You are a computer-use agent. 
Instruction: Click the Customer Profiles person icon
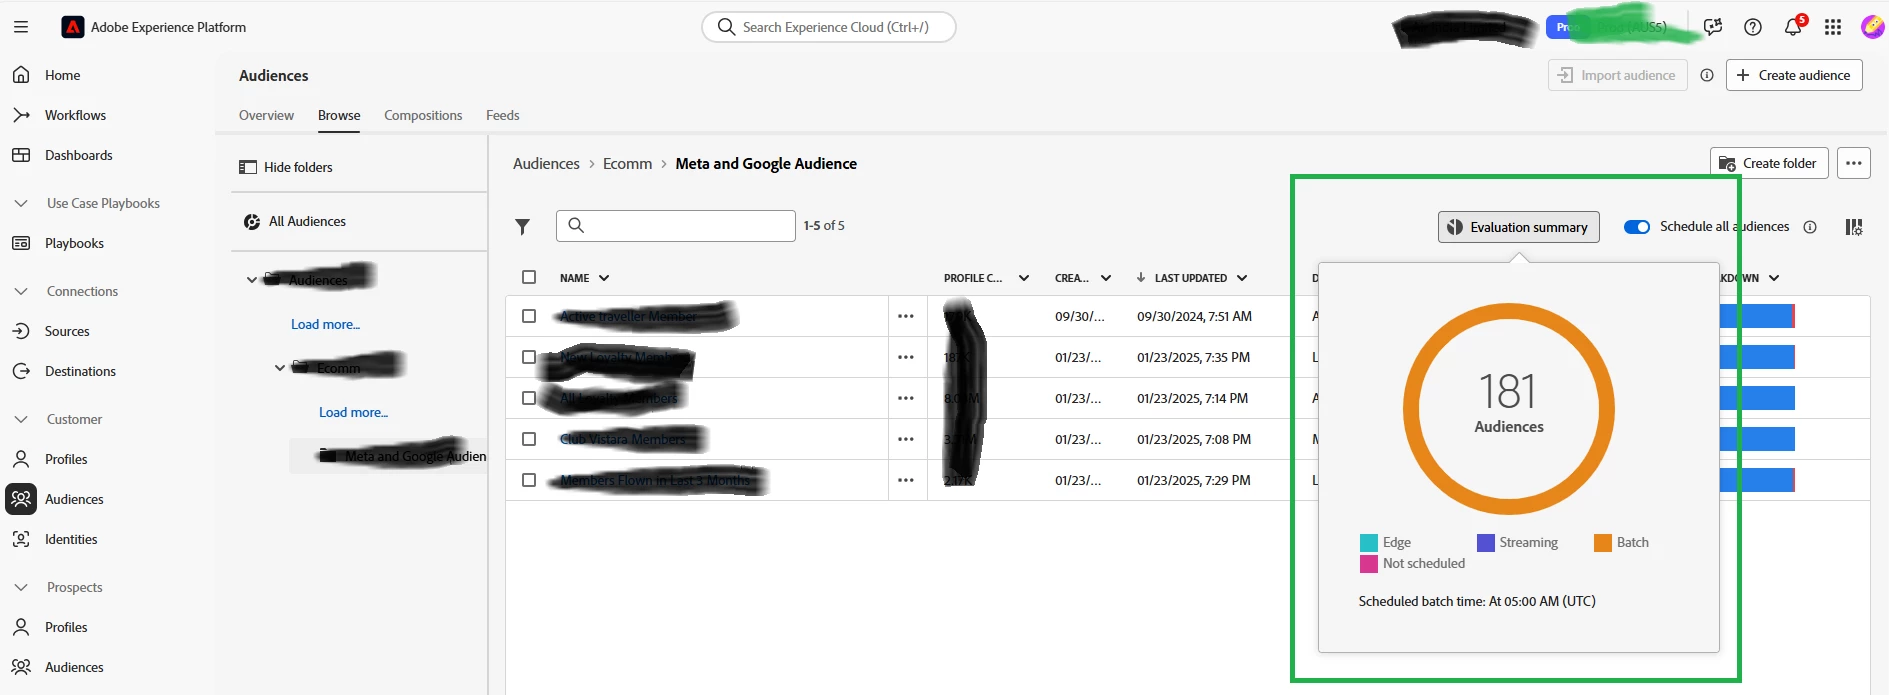point(21,459)
